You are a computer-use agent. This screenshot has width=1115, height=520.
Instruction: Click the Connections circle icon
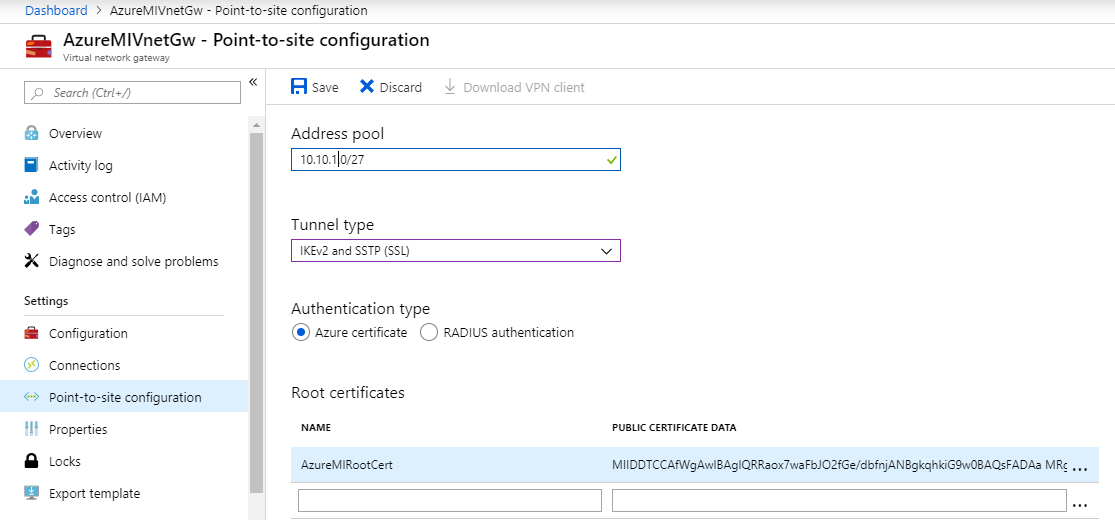coord(31,365)
